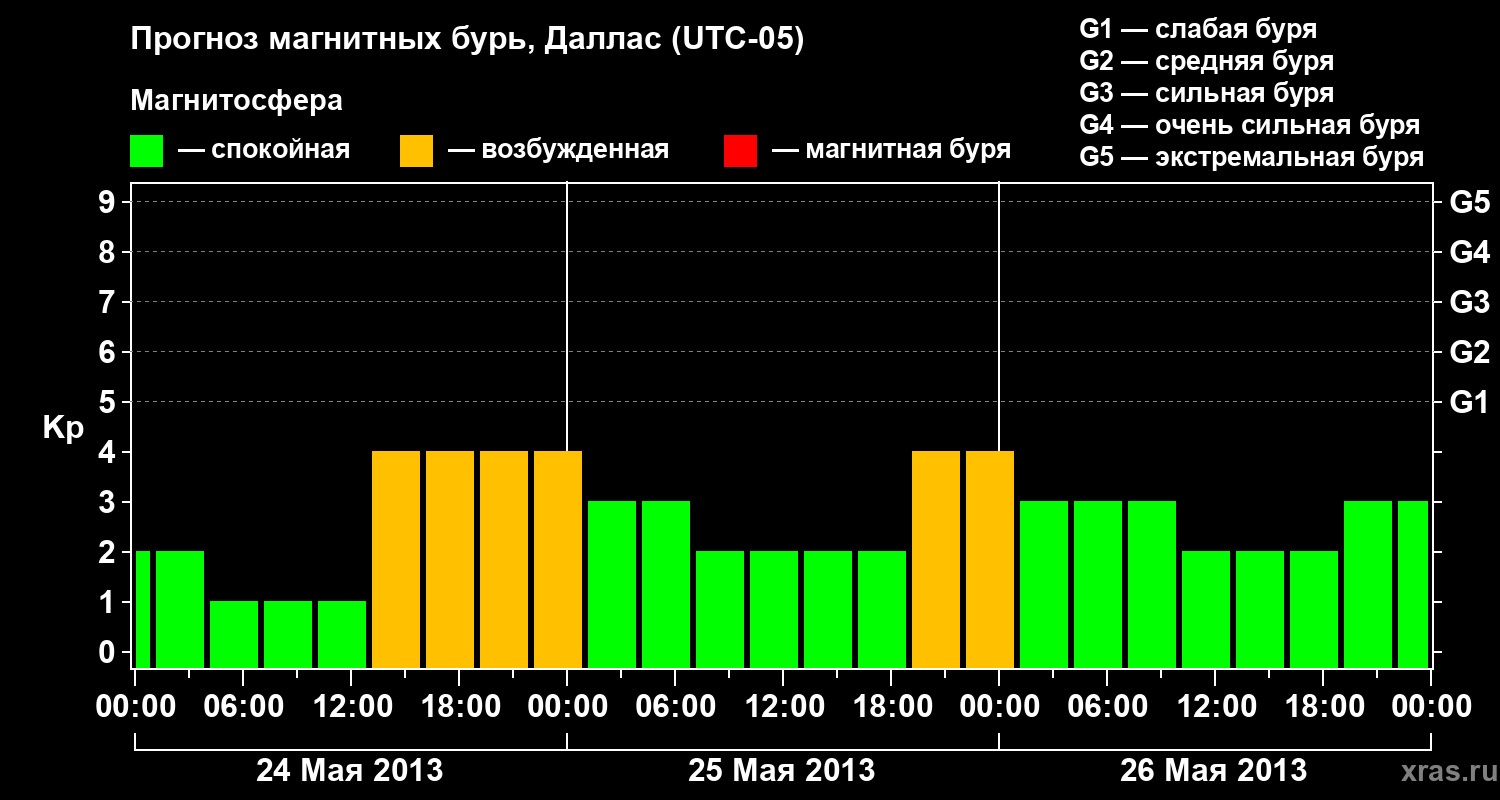
Task: Select the line 'G4 — очень сильная буря'
Action: [x=1249, y=125]
